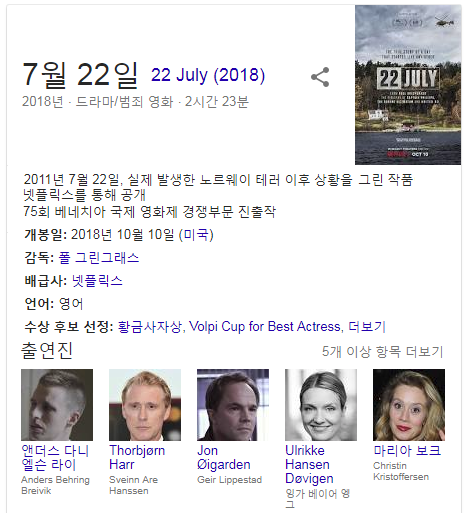
Task: Click the share icon
Action: click(x=320, y=77)
